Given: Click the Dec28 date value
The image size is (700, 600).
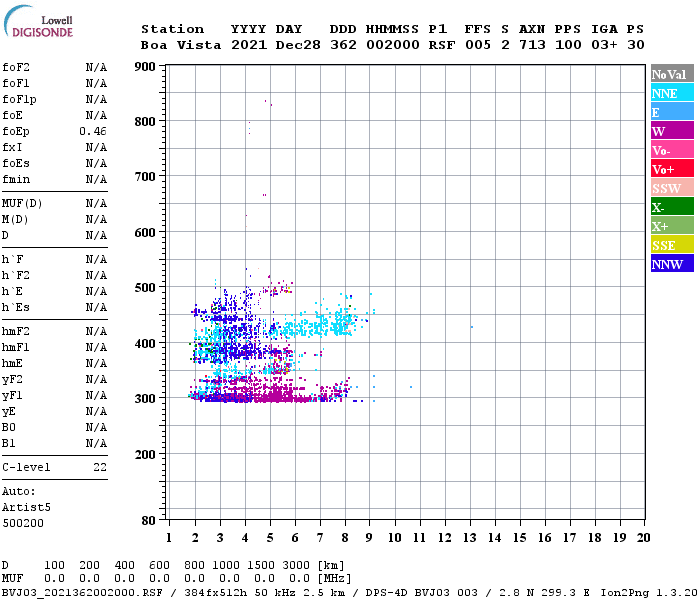Looking at the screenshot, I should click(x=298, y=45).
